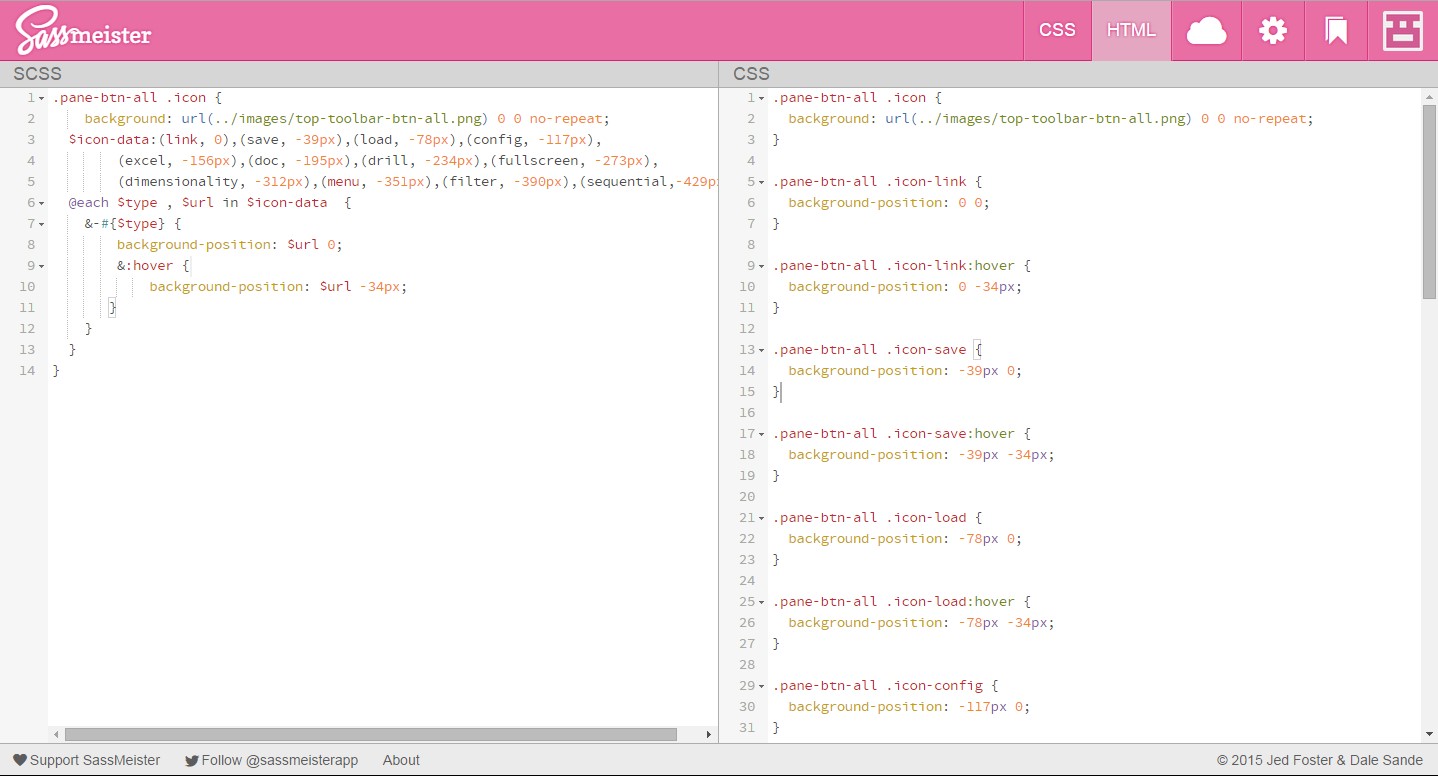Viewport: 1438px width, 776px height.
Task: Collapse SCSS &:hover block at line 9
Action: pos(41,266)
